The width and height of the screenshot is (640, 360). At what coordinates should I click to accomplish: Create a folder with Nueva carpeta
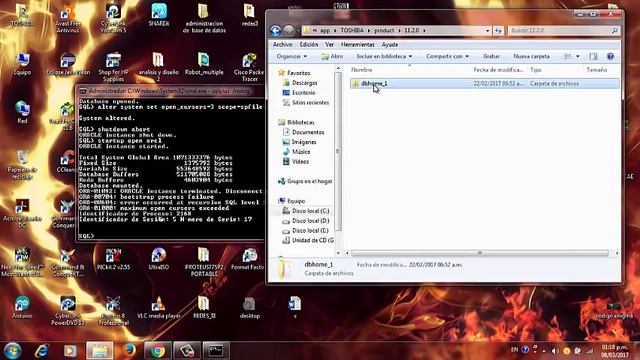tap(531, 56)
